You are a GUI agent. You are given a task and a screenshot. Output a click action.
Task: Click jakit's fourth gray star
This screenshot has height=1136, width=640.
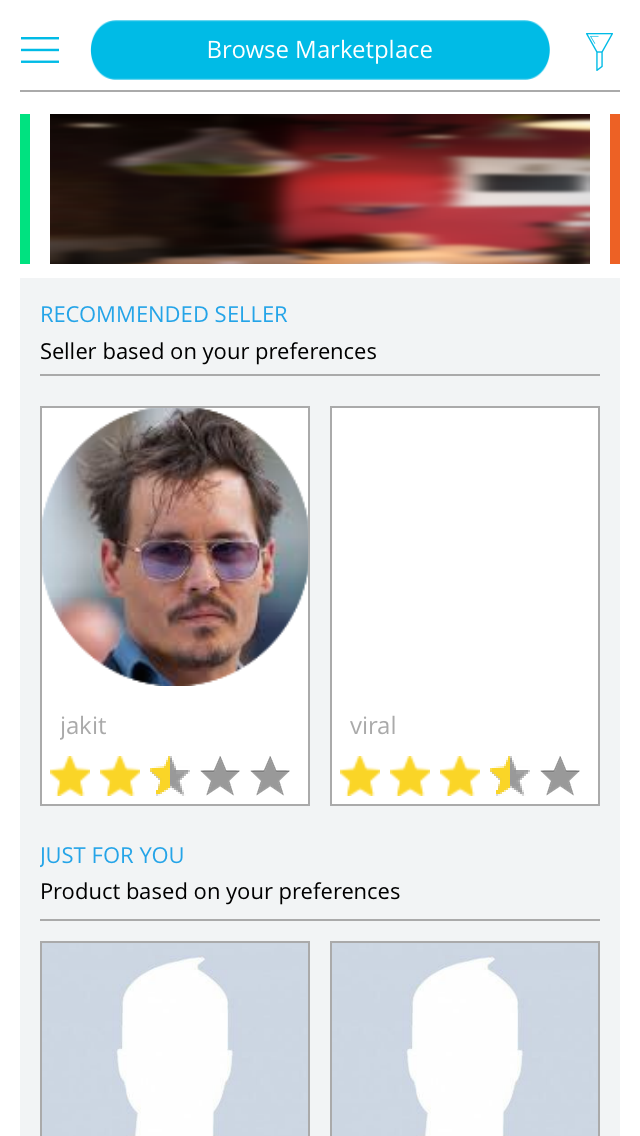click(220, 776)
